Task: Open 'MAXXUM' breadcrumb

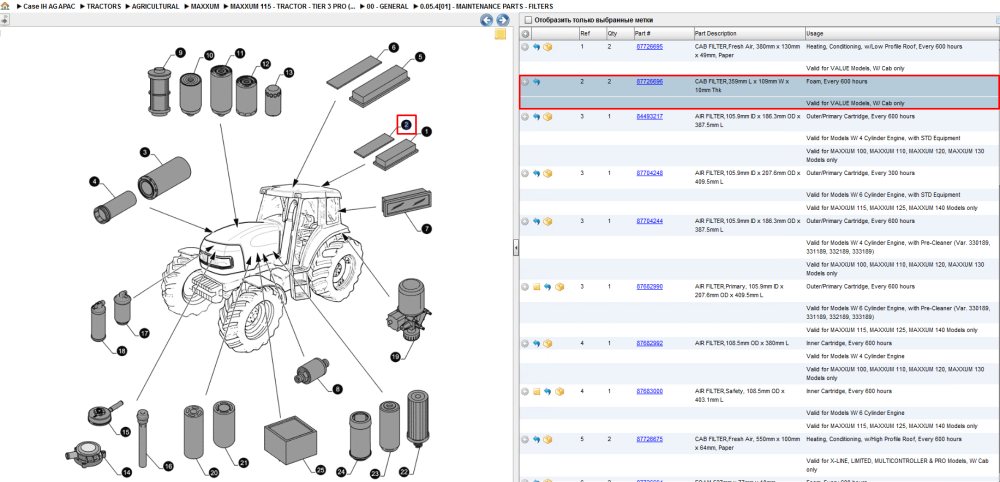Action: coord(205,6)
